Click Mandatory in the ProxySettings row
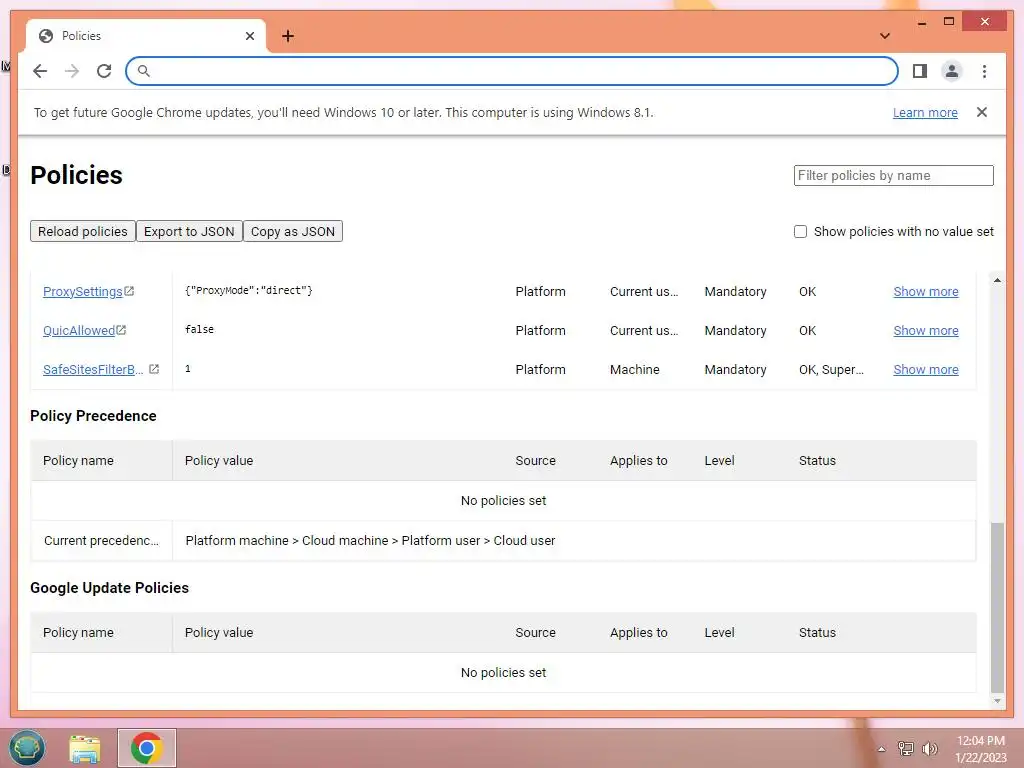The image size is (1024, 768). coord(735,291)
